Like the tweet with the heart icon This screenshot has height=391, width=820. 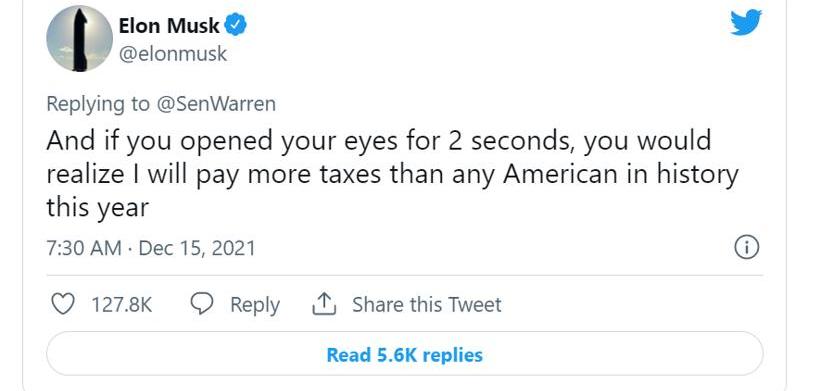pyautogui.click(x=63, y=304)
